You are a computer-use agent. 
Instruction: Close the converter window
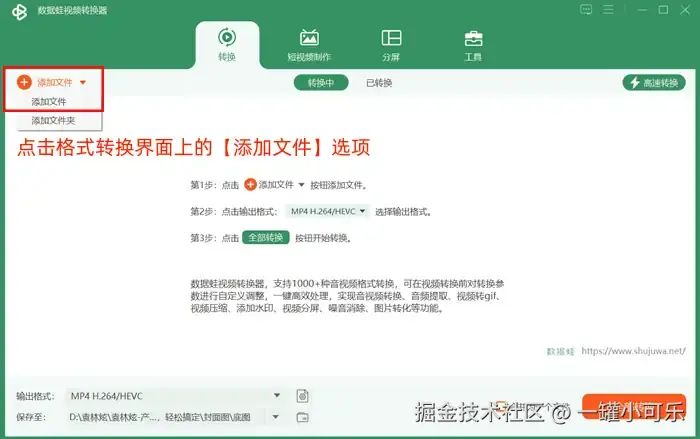click(x=685, y=10)
